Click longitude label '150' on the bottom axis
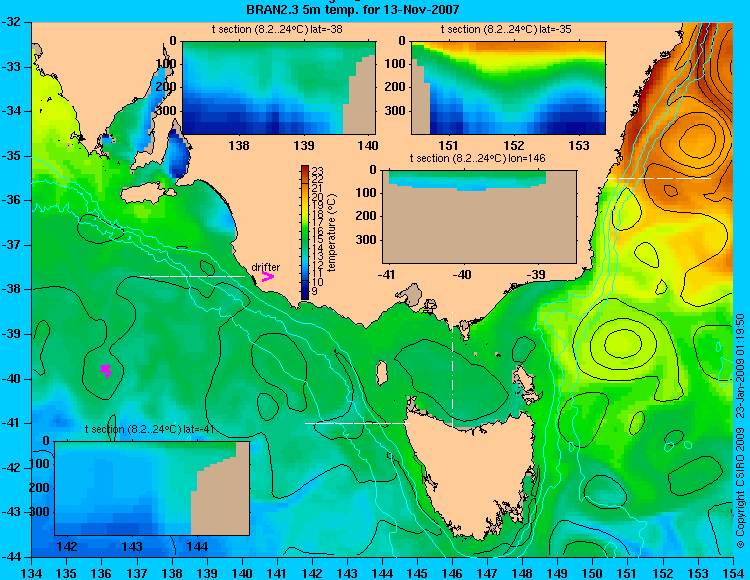 593,573
